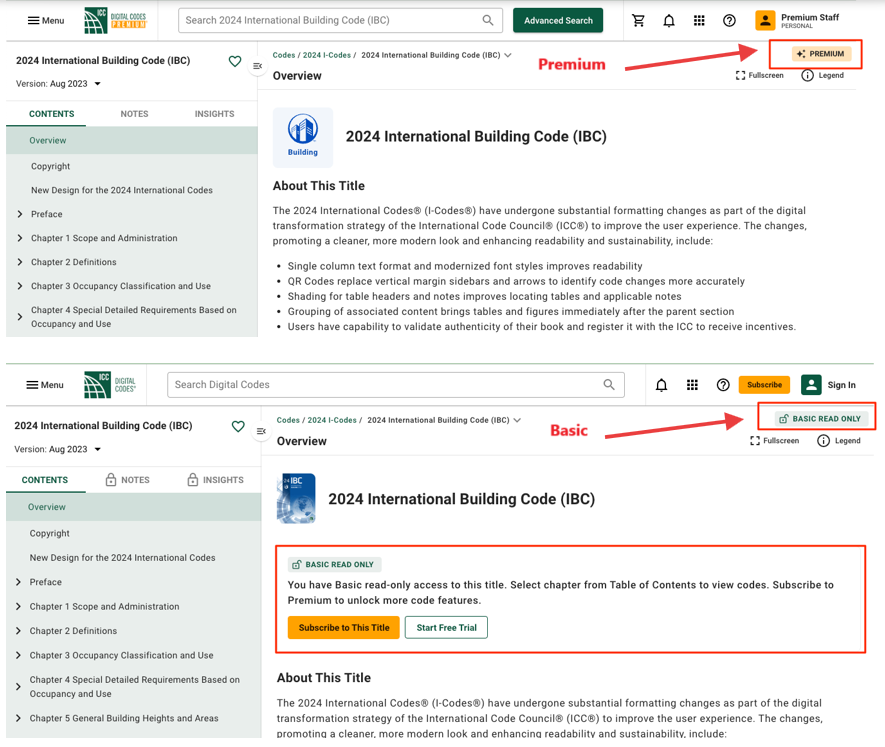Select CONTENTS tab in Basic view

[45, 480]
